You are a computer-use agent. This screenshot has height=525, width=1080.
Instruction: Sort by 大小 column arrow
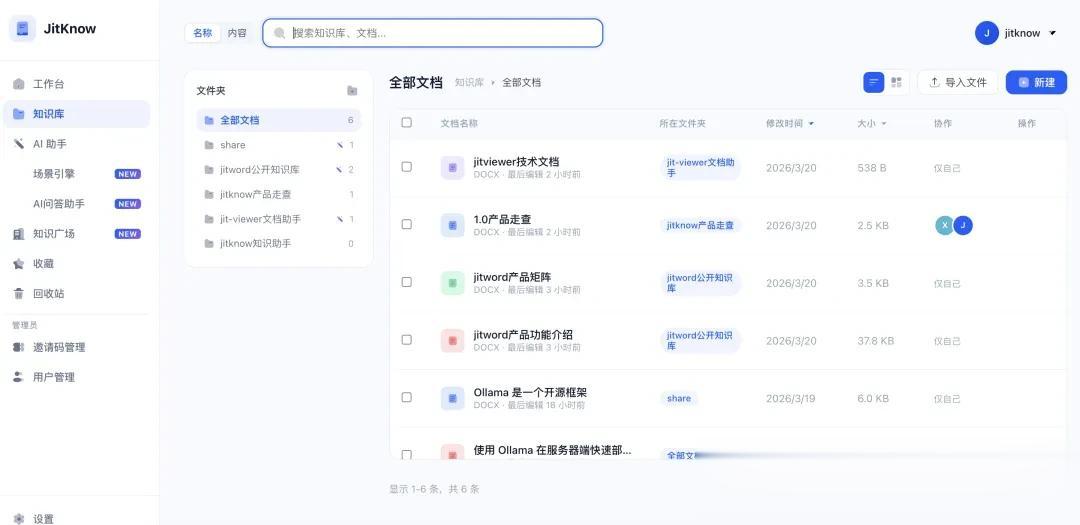point(883,124)
